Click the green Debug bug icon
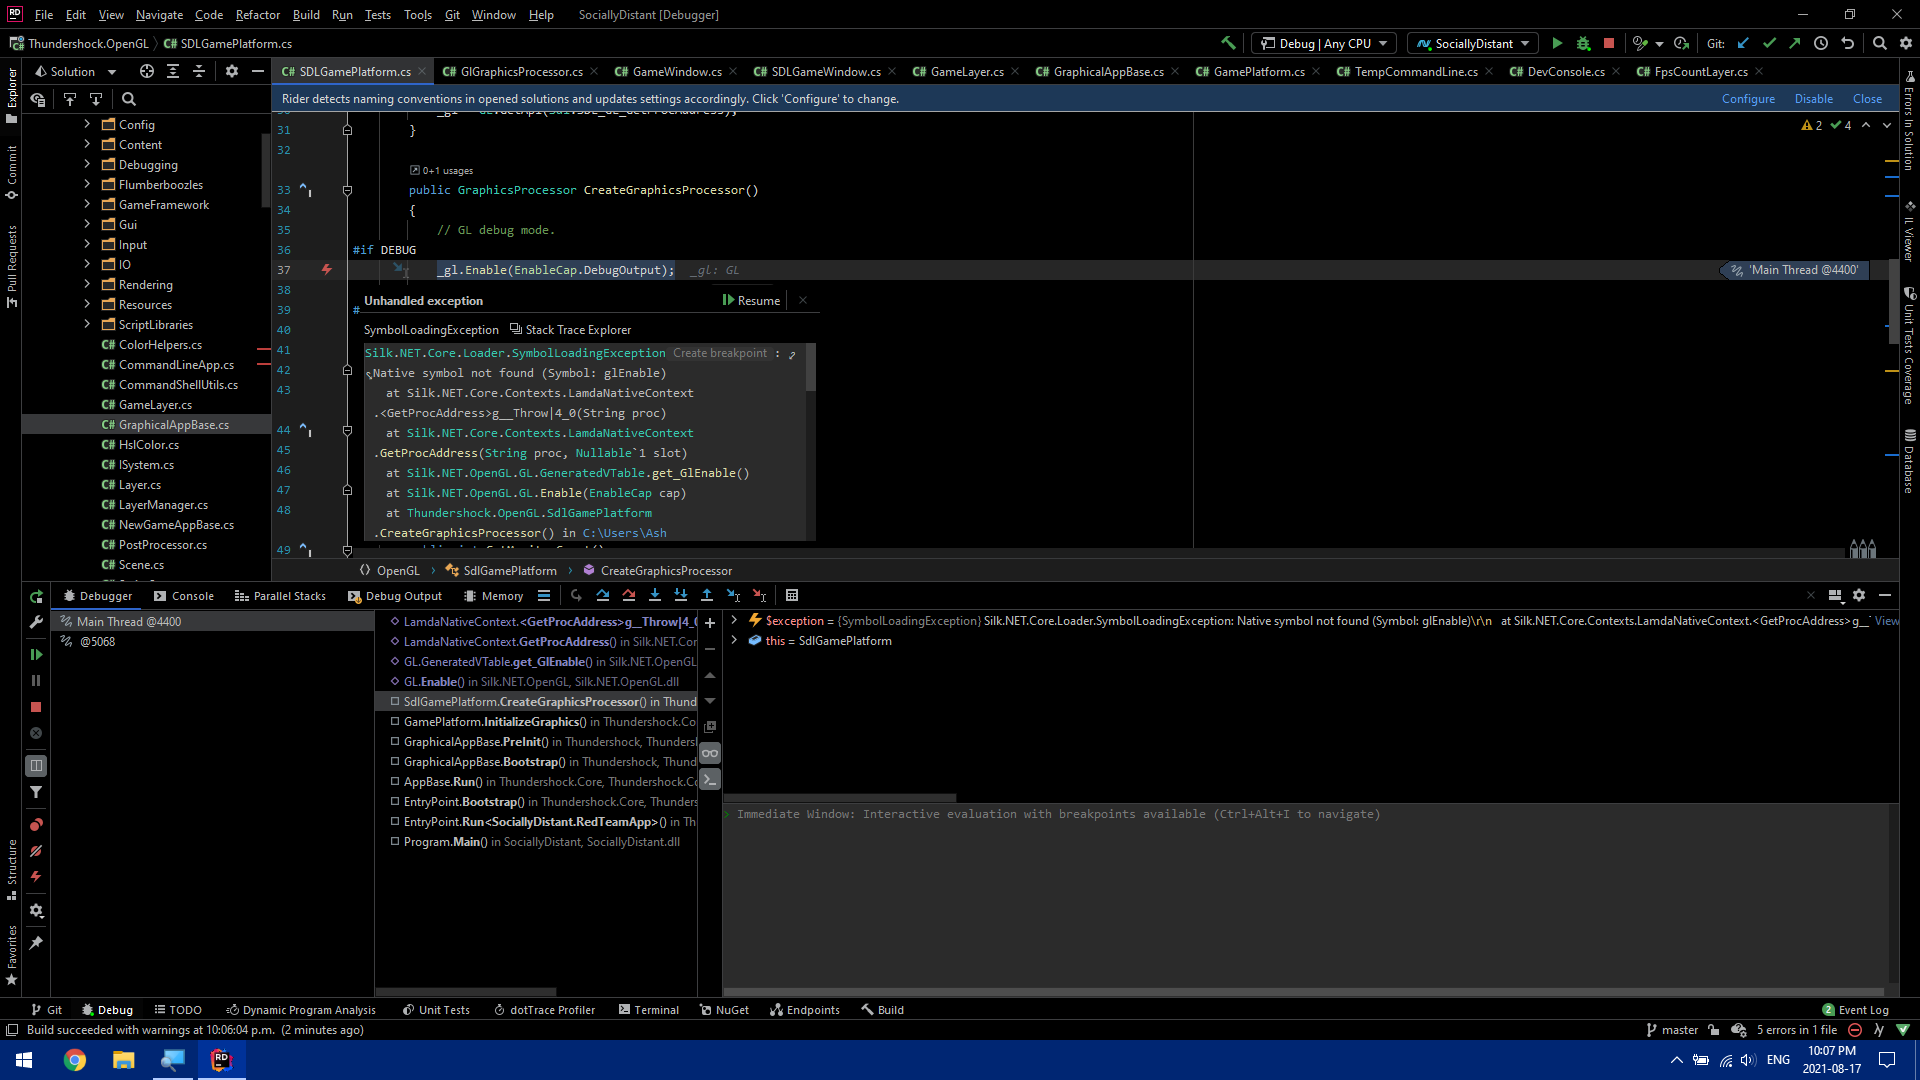 pos(1583,43)
